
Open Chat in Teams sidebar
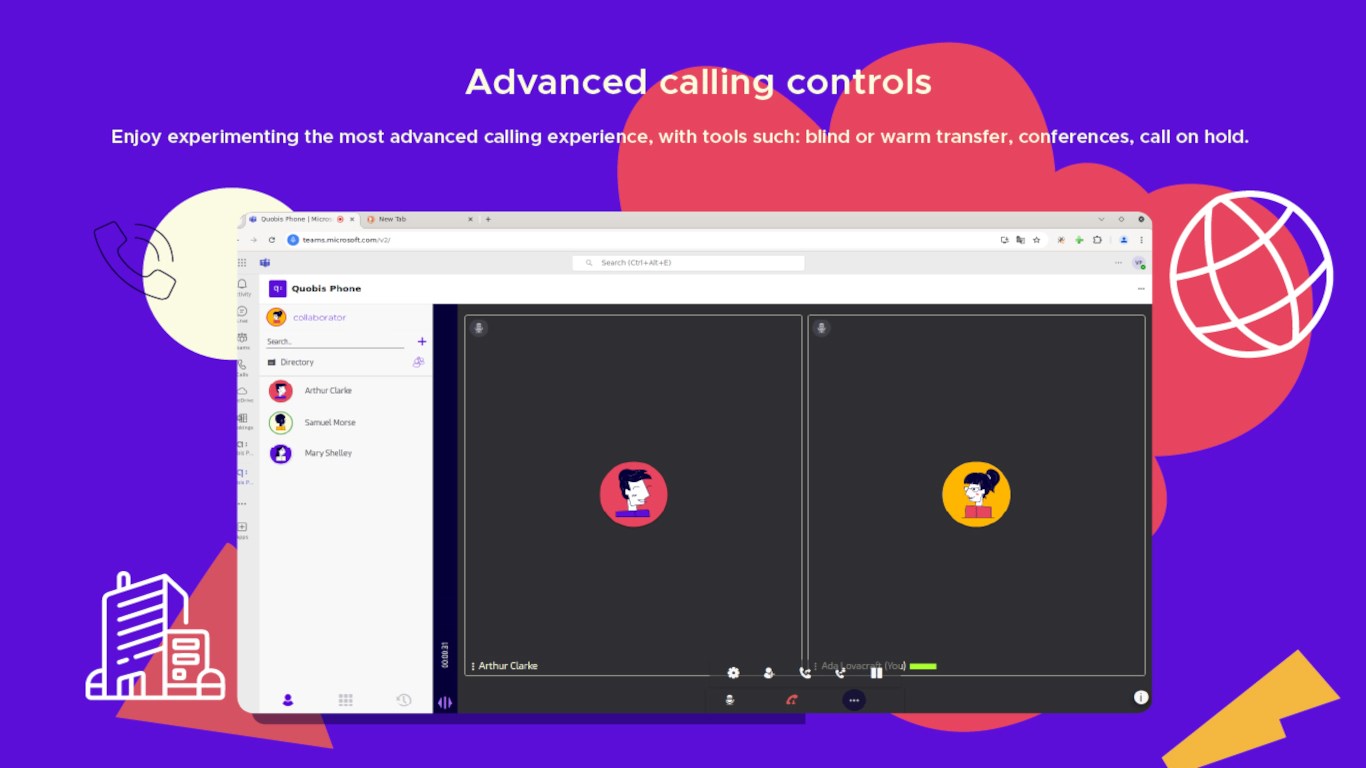coord(243,314)
